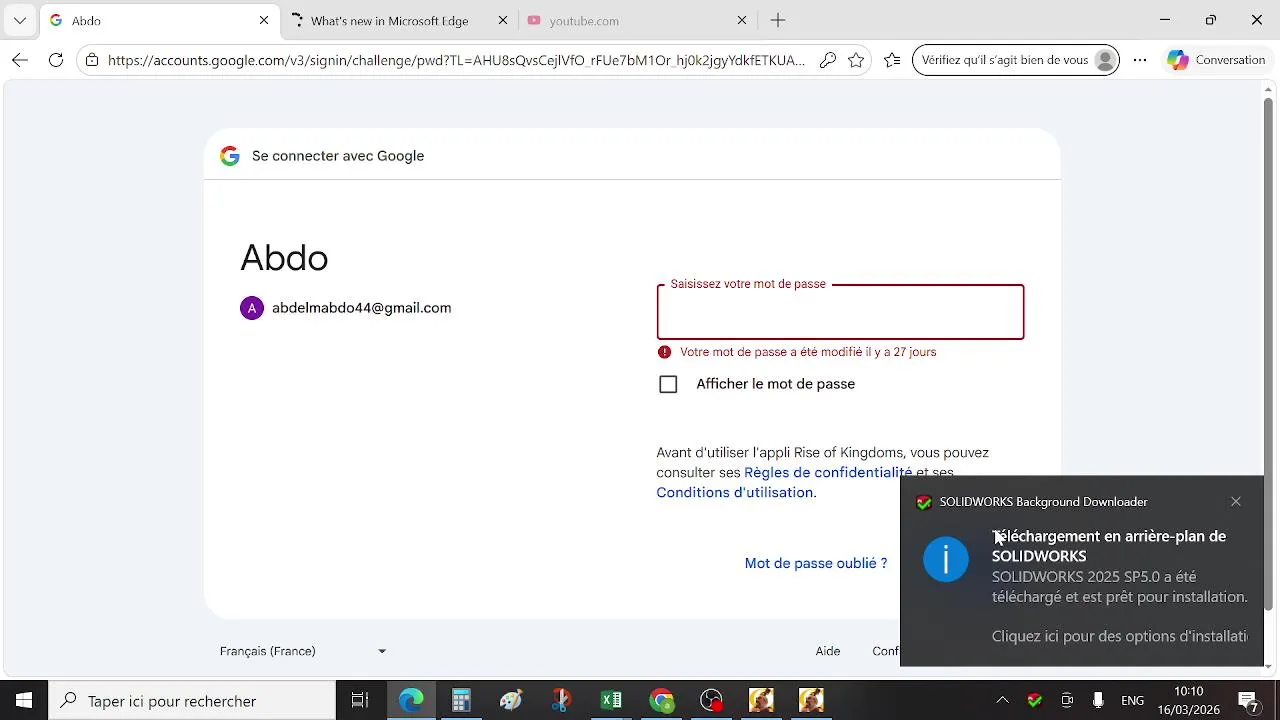The height and width of the screenshot is (720, 1280).
Task: Close the Abdo tab
Action: [264, 20]
